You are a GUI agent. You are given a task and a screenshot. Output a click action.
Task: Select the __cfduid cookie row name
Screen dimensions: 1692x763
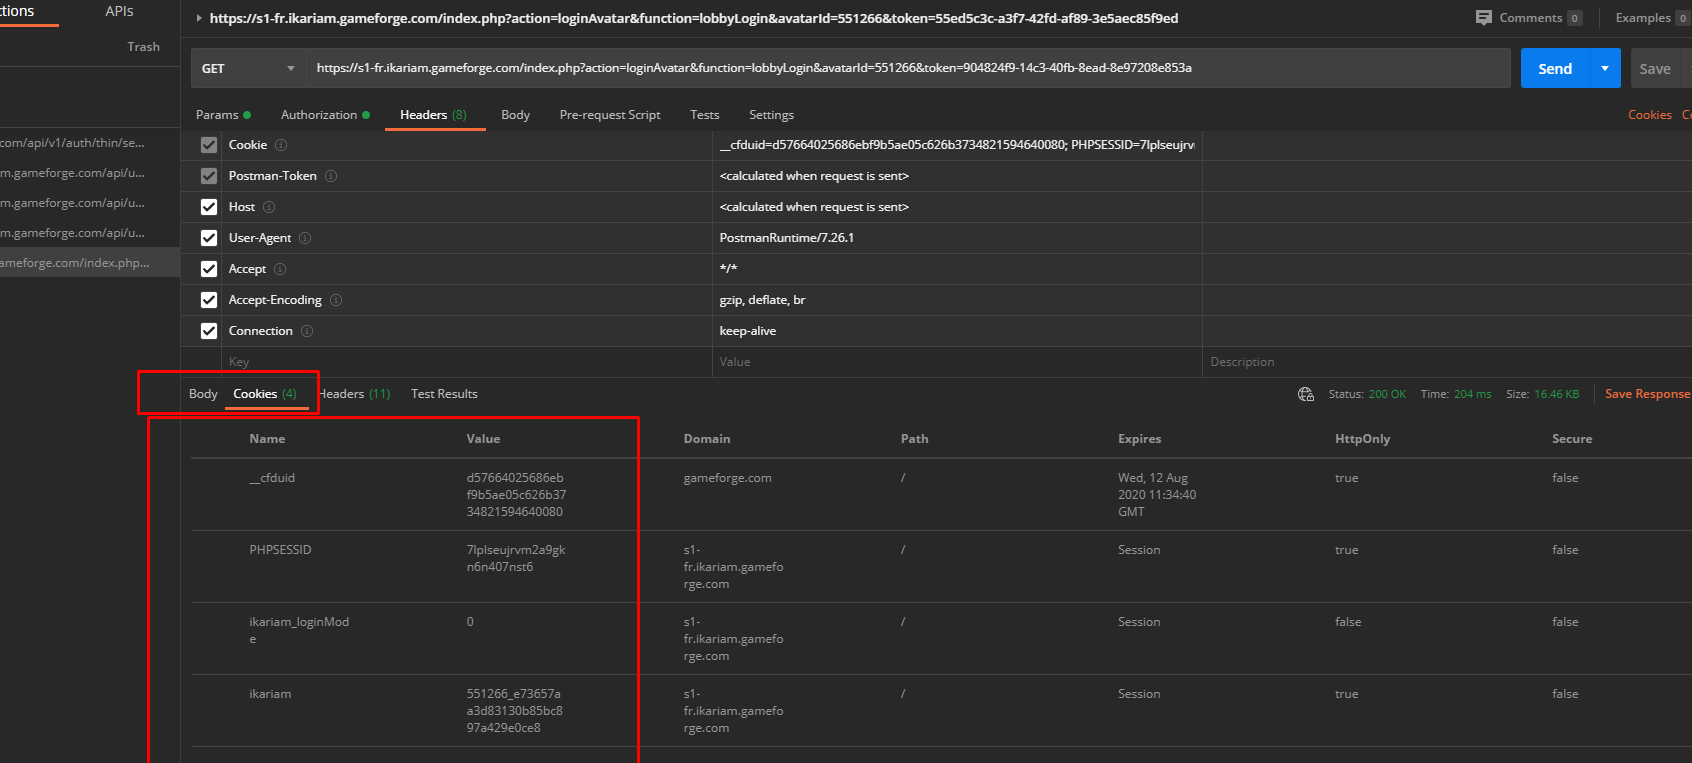[x=272, y=478]
